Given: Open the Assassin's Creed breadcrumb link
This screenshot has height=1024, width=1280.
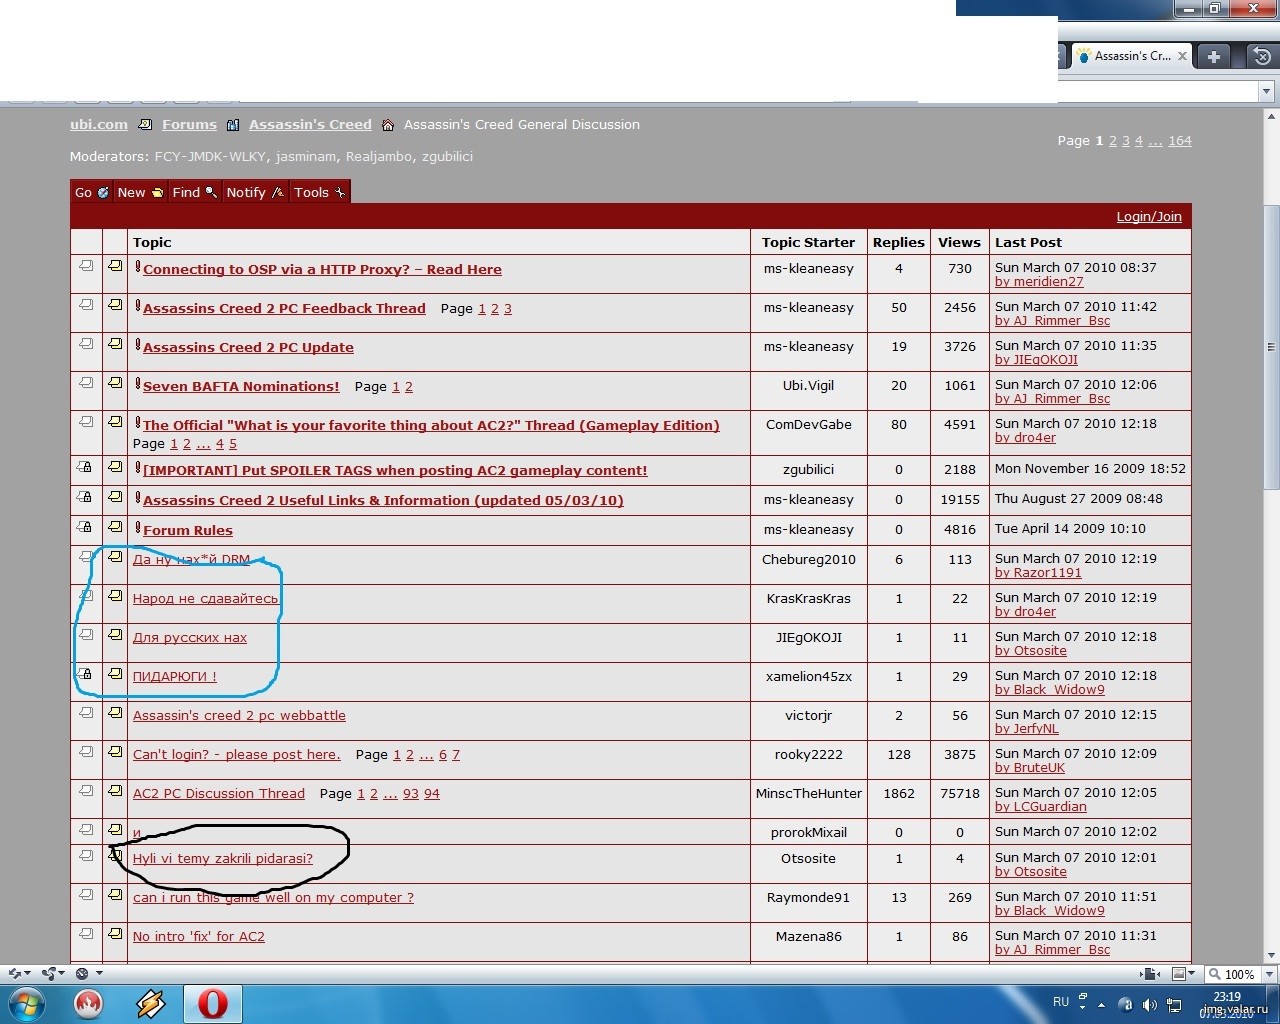Looking at the screenshot, I should coord(310,124).
